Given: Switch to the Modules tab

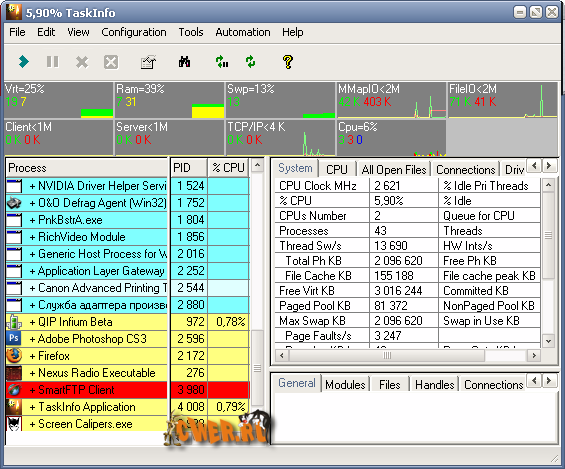Looking at the screenshot, I should (x=345, y=384).
